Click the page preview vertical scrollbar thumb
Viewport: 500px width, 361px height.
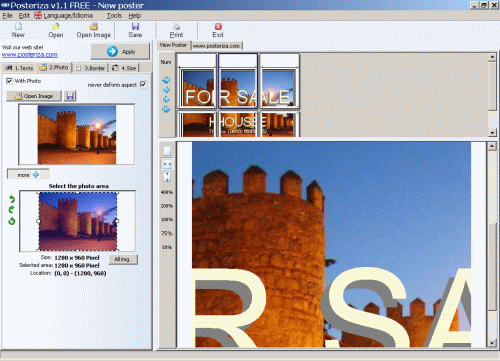pos(492,267)
